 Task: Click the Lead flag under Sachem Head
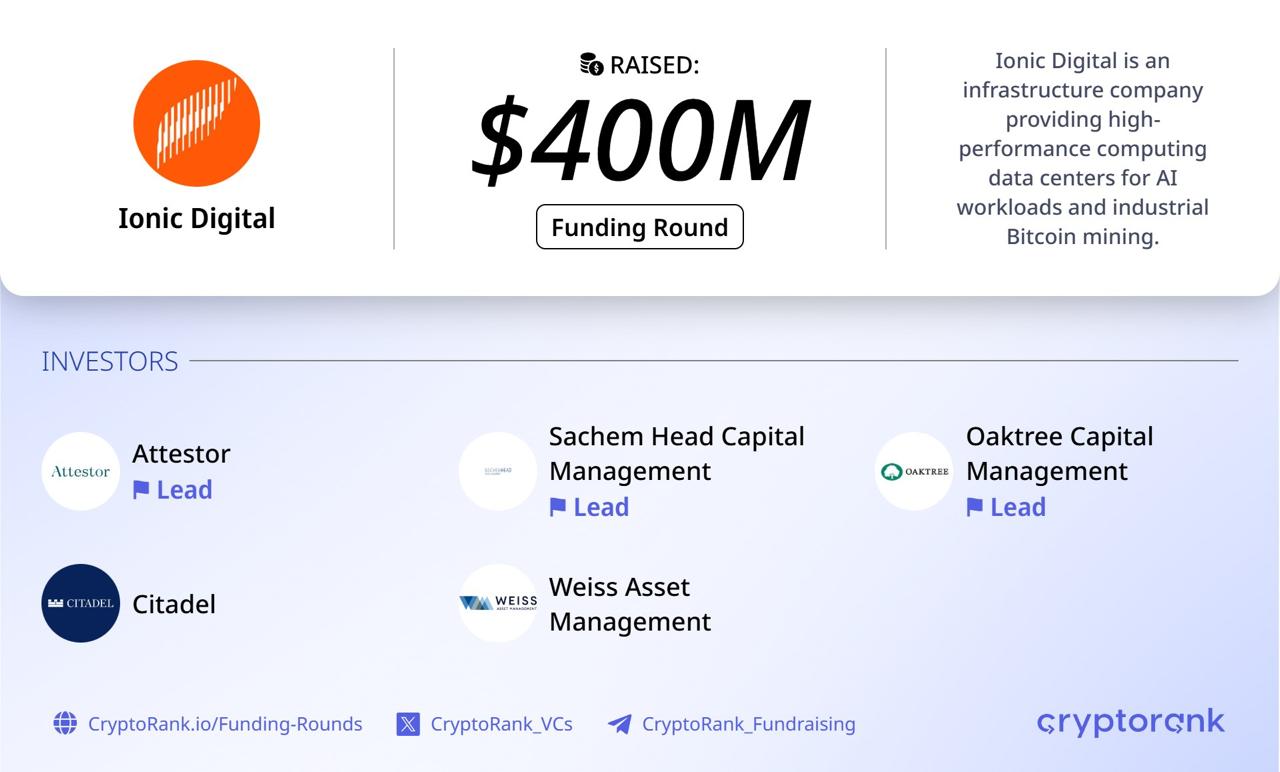[558, 507]
